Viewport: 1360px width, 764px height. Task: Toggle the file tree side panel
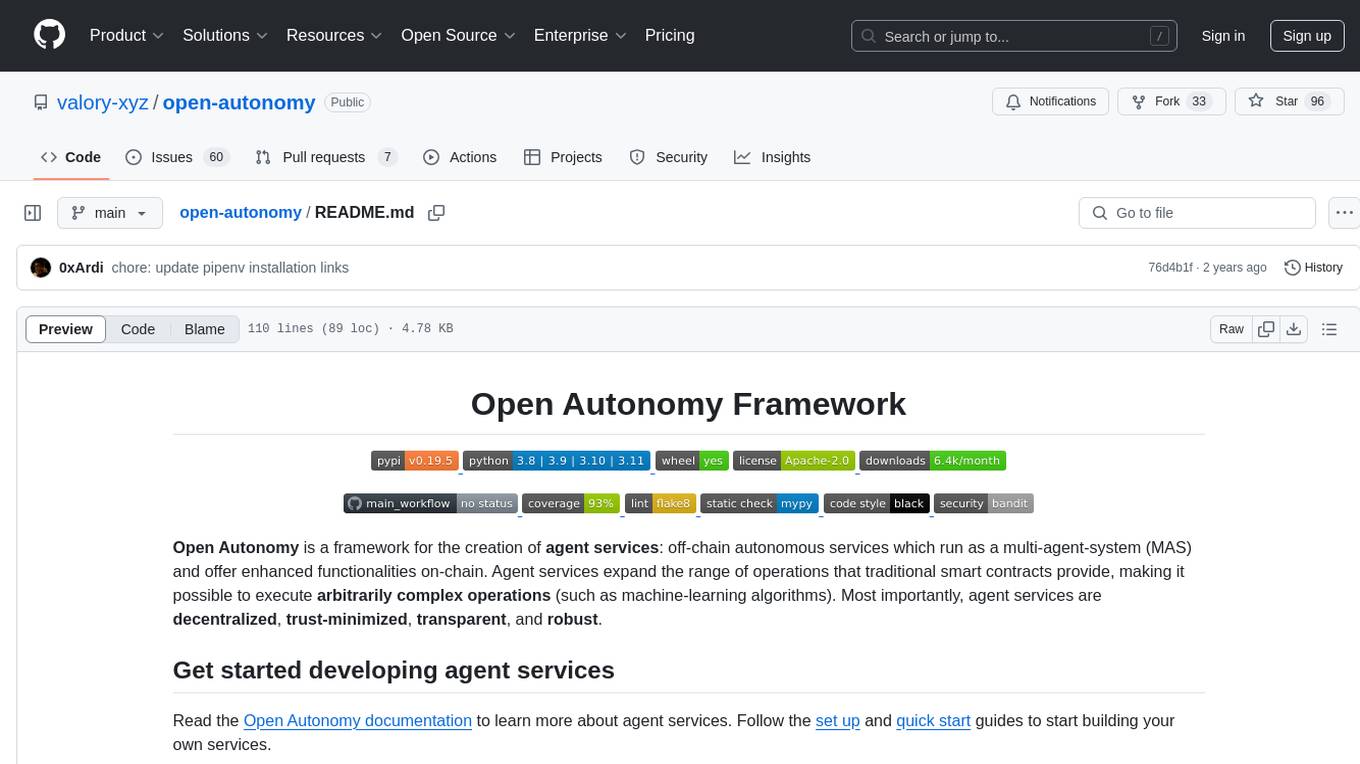[33, 213]
